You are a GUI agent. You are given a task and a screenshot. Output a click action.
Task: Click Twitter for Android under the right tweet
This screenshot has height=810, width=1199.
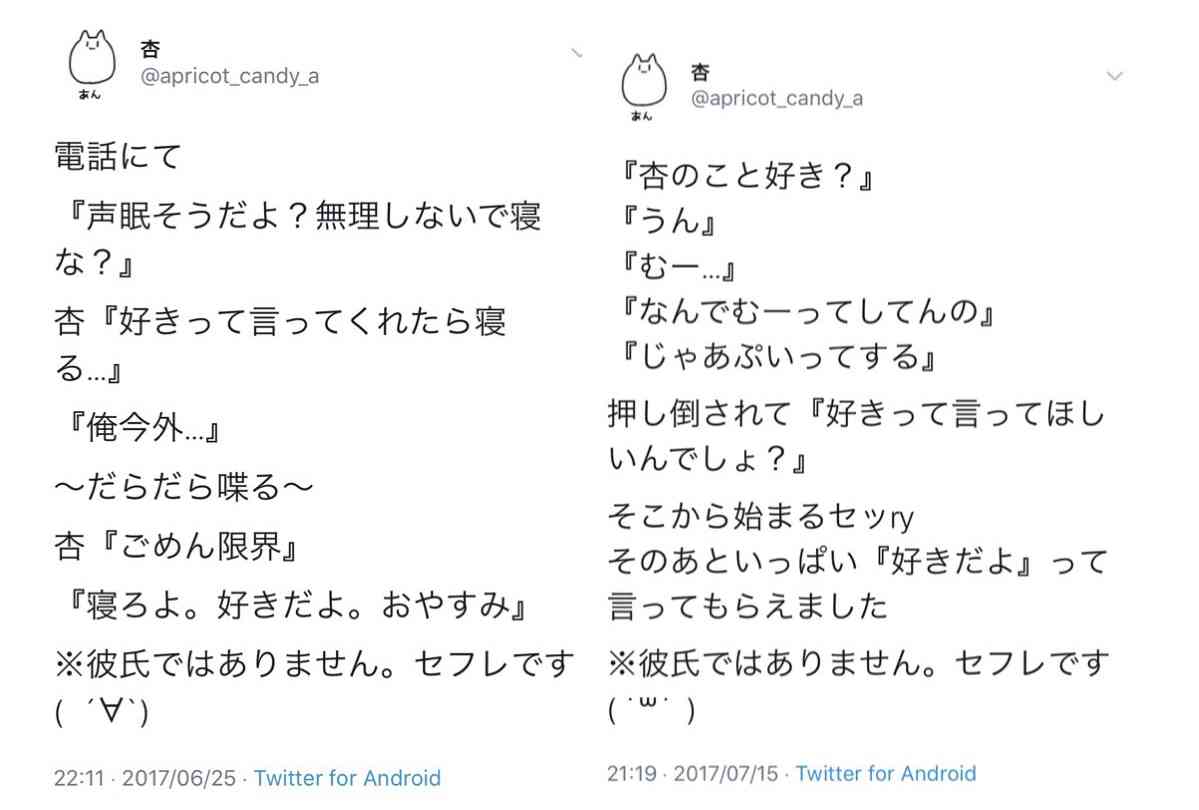coord(885,773)
